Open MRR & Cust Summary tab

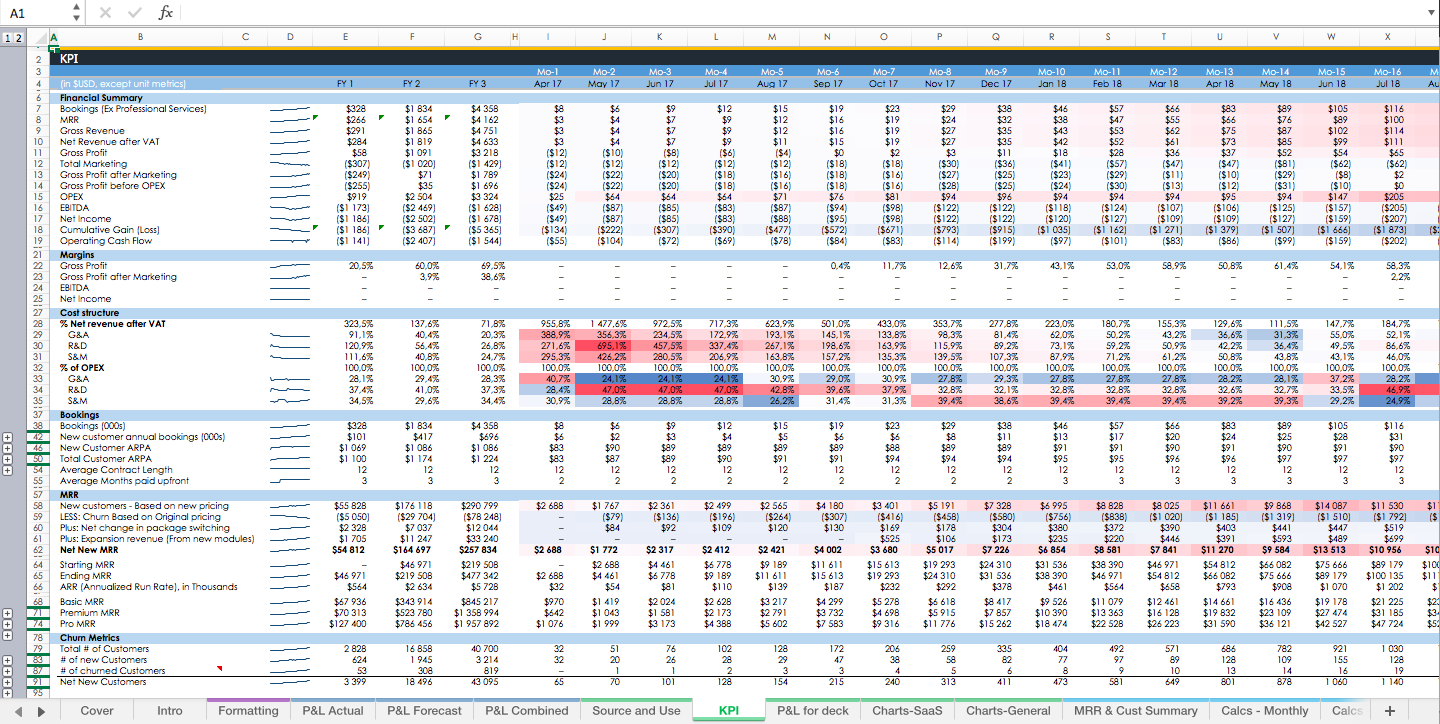[1136, 711]
